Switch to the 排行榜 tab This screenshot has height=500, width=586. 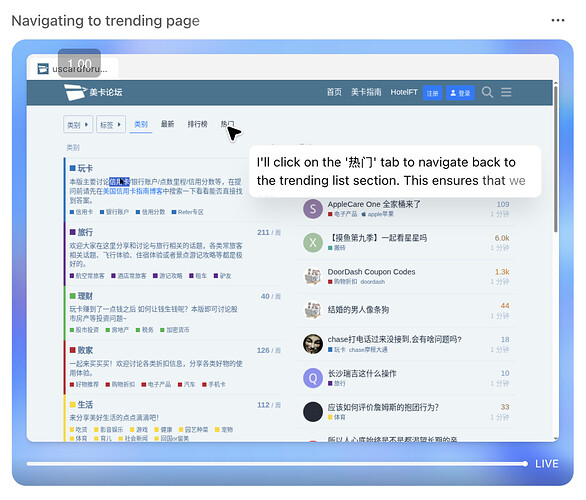[197, 124]
